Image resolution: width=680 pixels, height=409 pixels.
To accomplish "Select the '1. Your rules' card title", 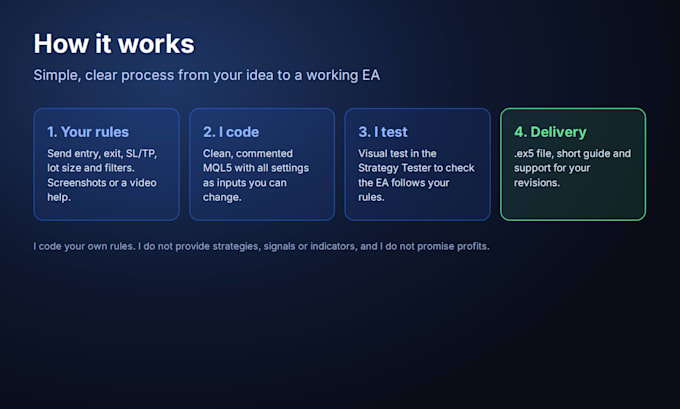I will click(x=88, y=132).
